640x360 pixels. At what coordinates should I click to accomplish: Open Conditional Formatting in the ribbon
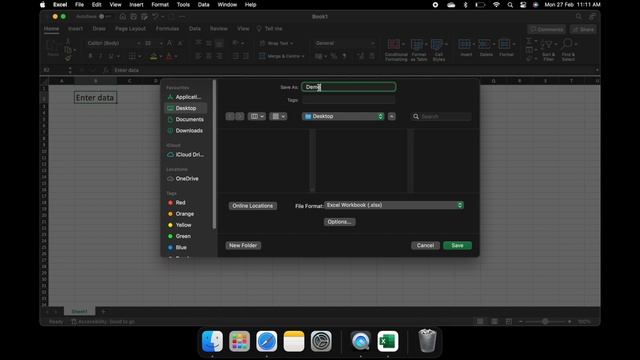click(x=396, y=50)
